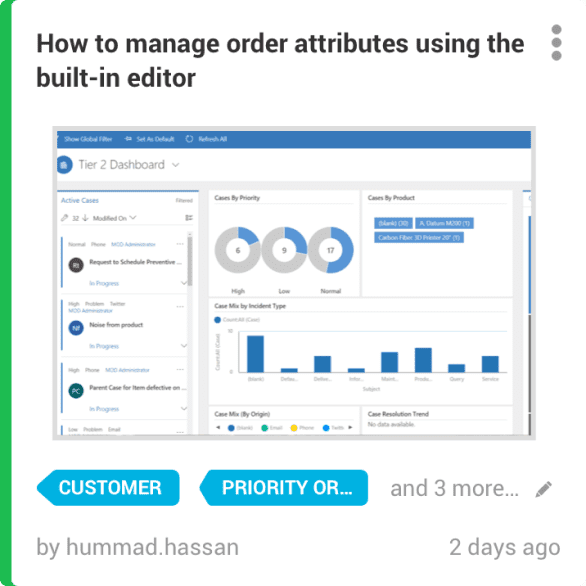The image size is (586, 586).
Task: Select the CUSTOMER tag
Action: coord(108,488)
